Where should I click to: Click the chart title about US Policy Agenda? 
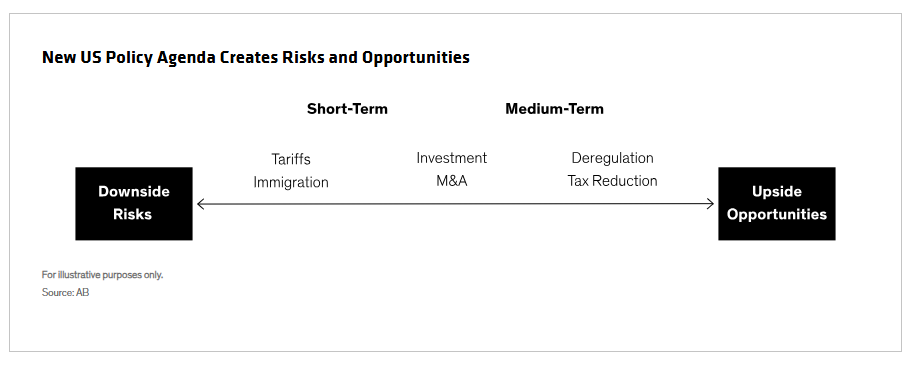tap(256, 57)
